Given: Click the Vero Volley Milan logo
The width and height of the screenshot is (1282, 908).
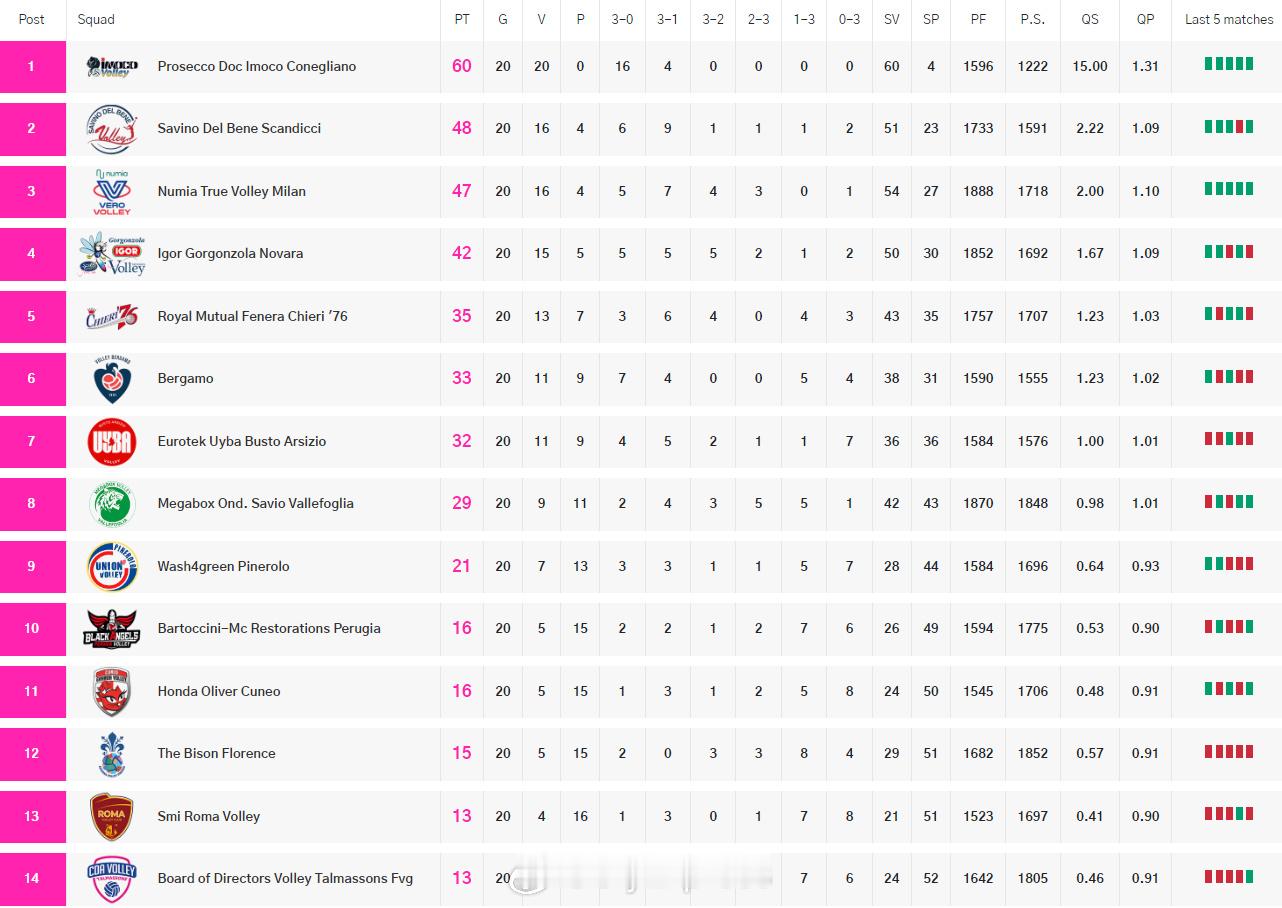Looking at the screenshot, I should coord(112,192).
